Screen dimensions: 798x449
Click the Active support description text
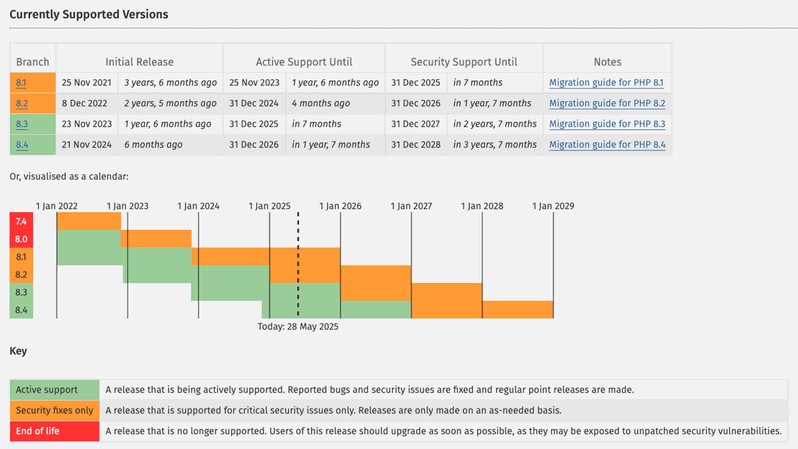pos(369,390)
